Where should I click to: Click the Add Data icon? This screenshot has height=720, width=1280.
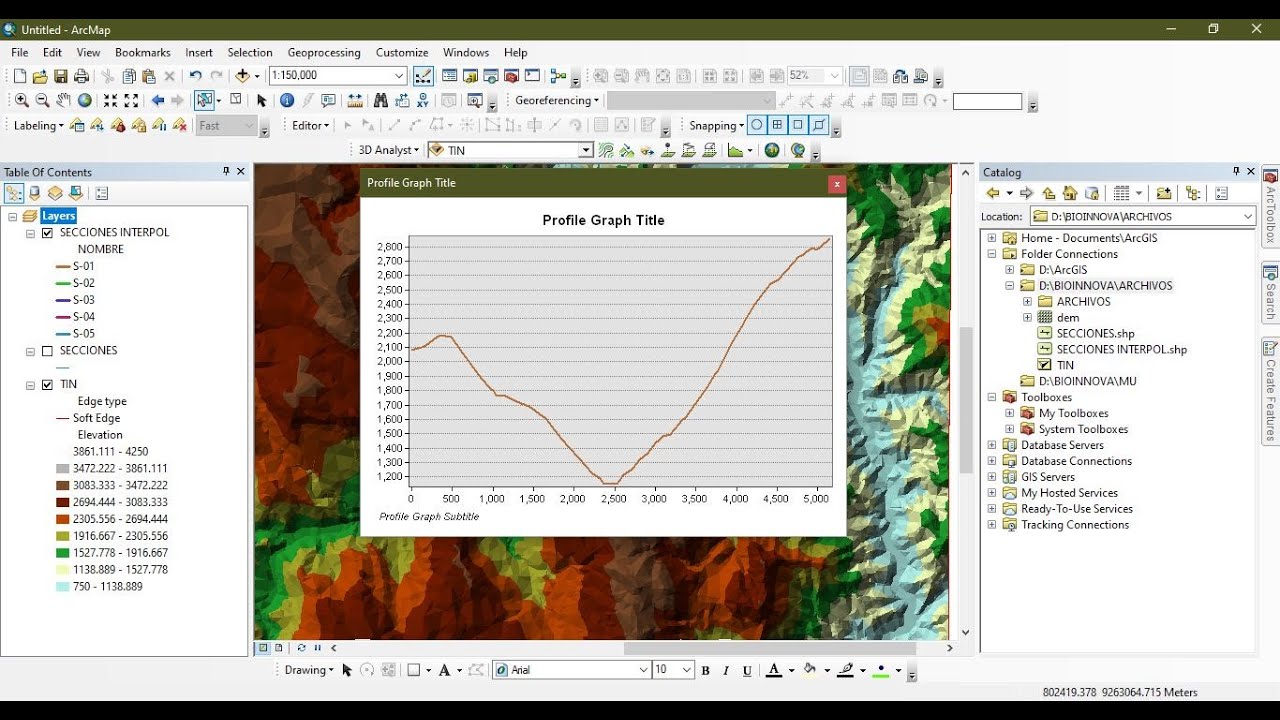242,76
